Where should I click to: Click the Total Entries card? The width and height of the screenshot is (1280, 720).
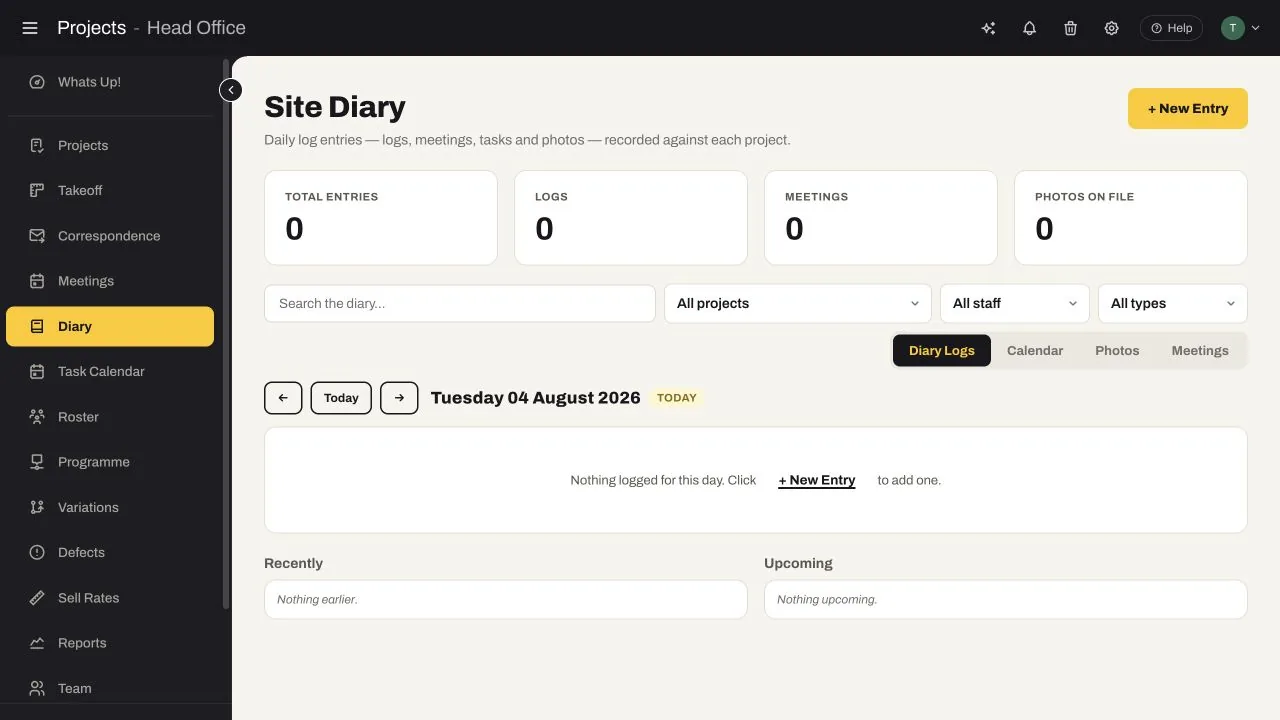381,217
